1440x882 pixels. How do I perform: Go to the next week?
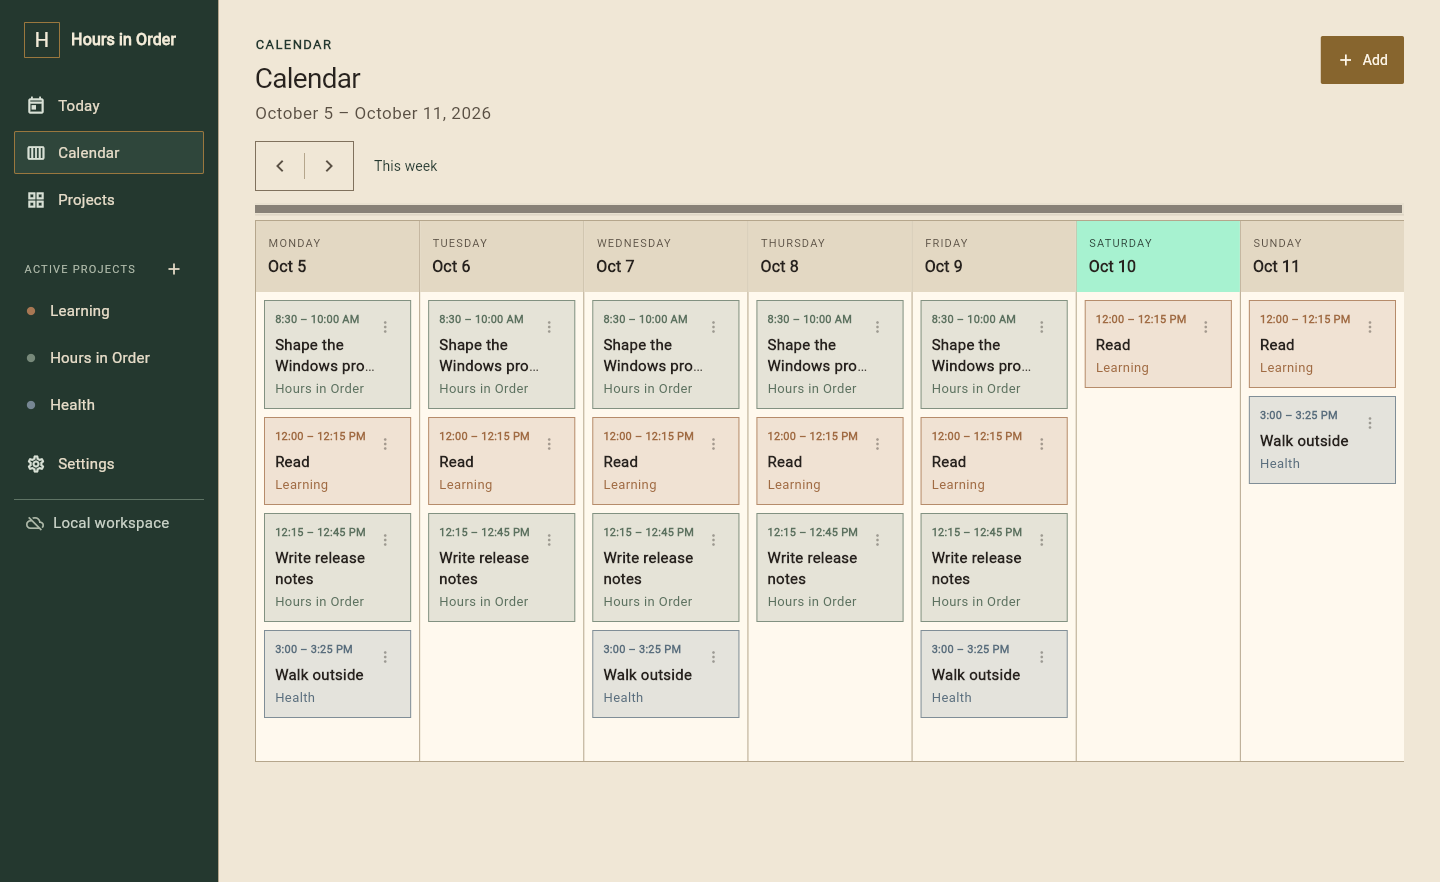[329, 166]
